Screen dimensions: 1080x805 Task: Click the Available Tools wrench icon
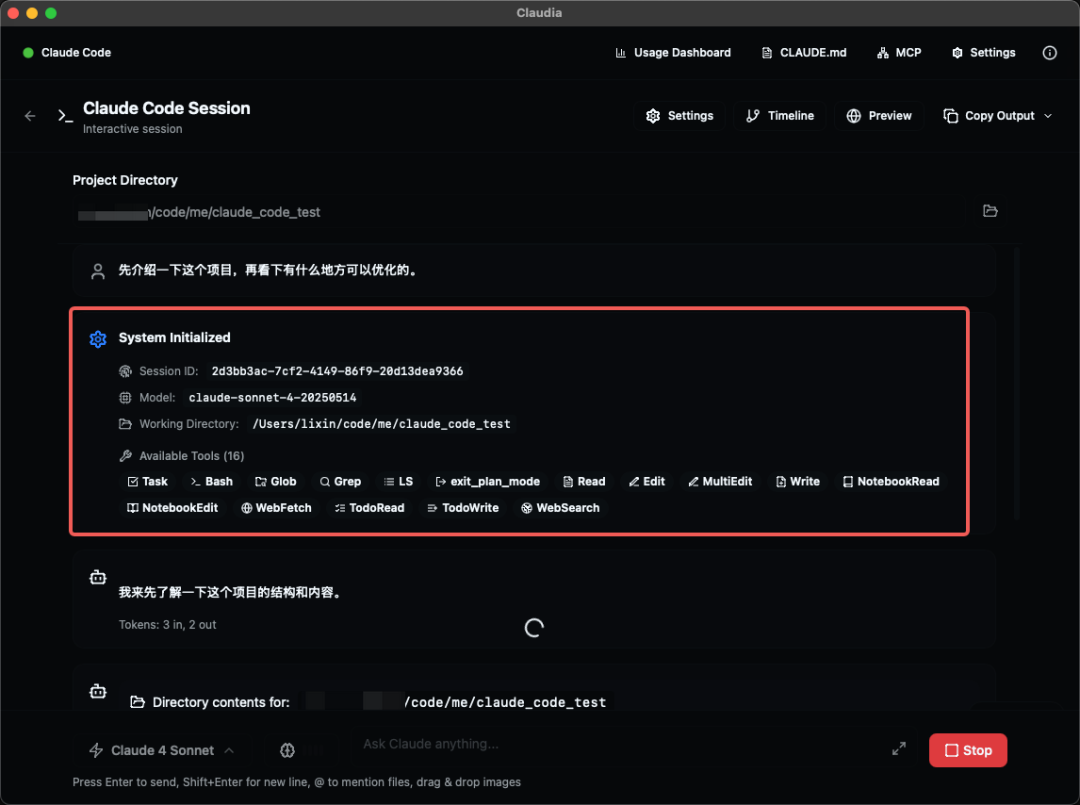click(x=125, y=456)
